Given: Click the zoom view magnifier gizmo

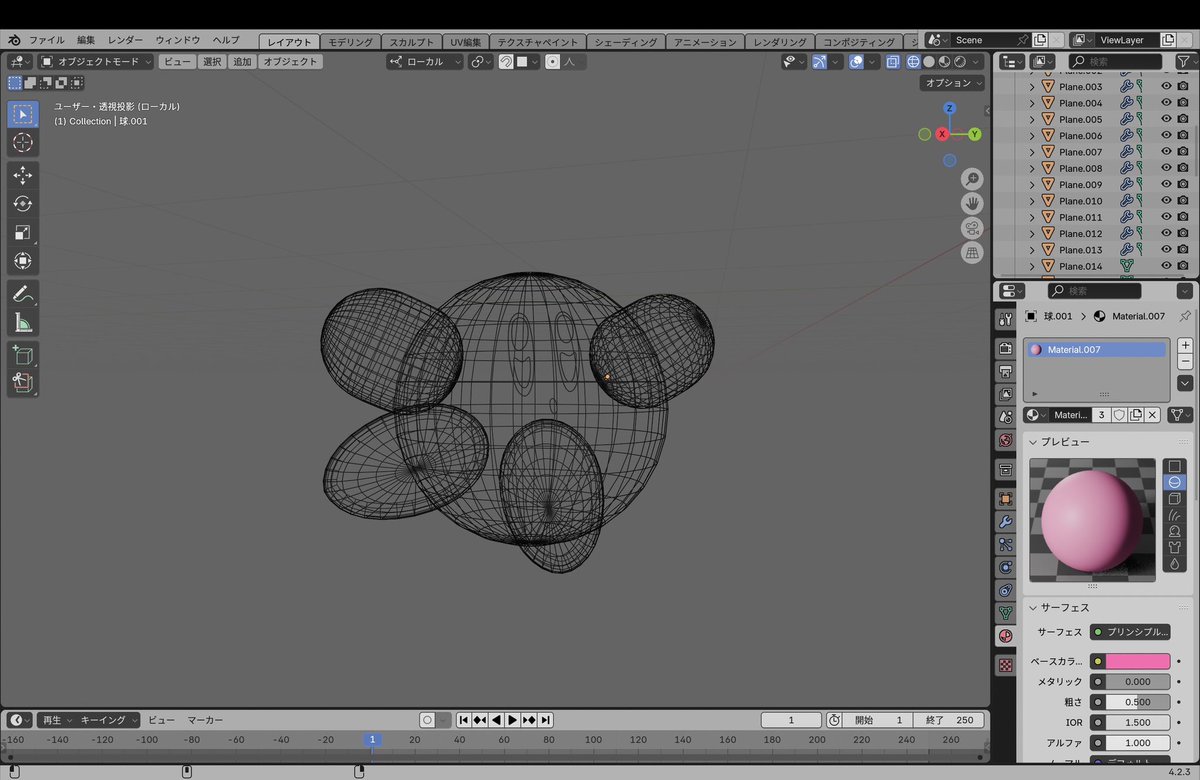Looking at the screenshot, I should tap(972, 179).
